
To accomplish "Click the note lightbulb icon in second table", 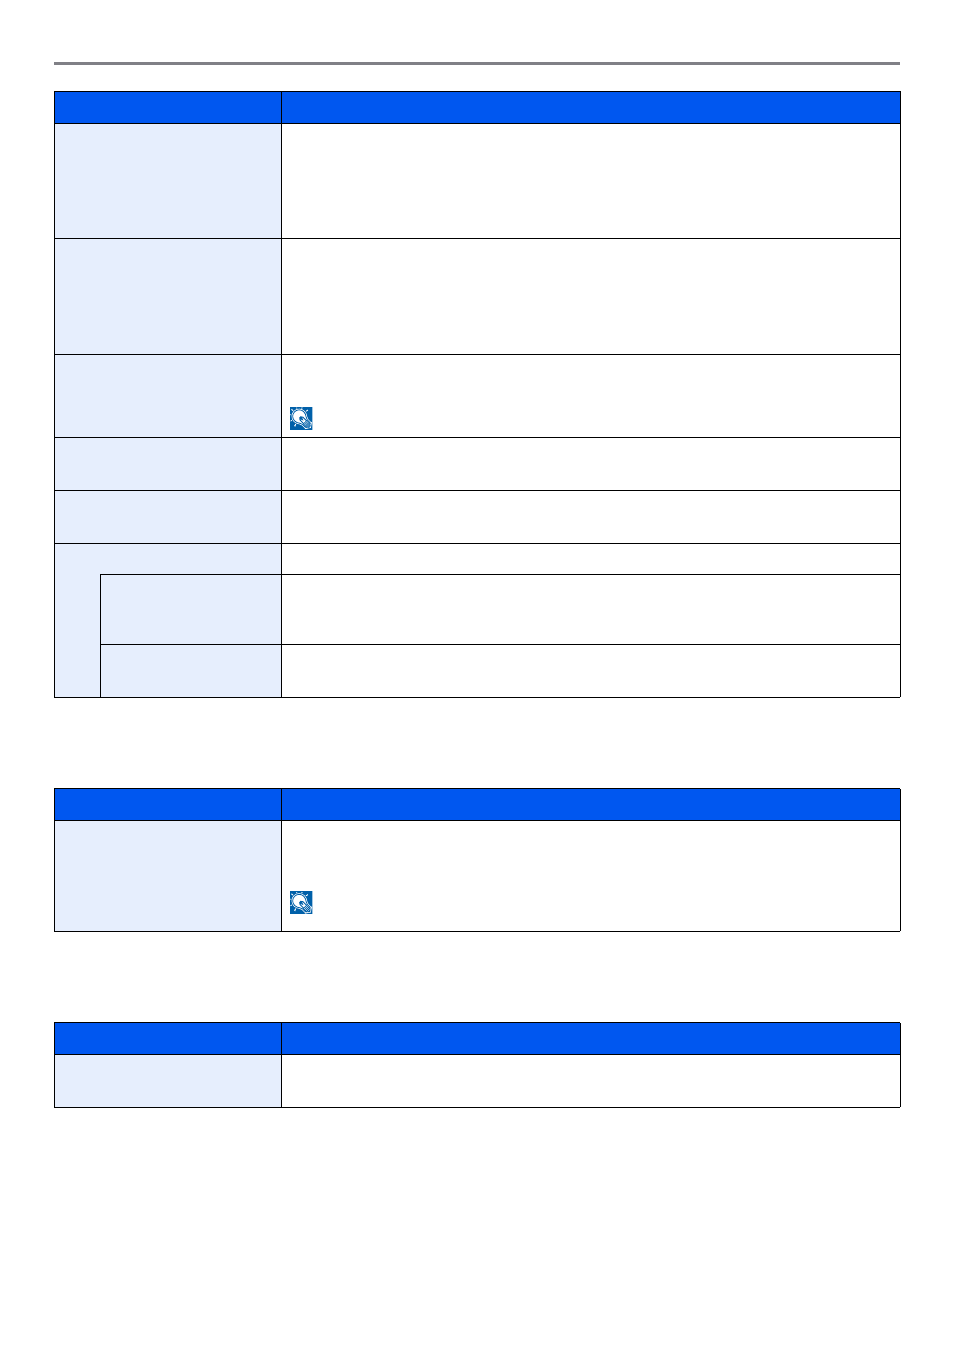I will 301,902.
